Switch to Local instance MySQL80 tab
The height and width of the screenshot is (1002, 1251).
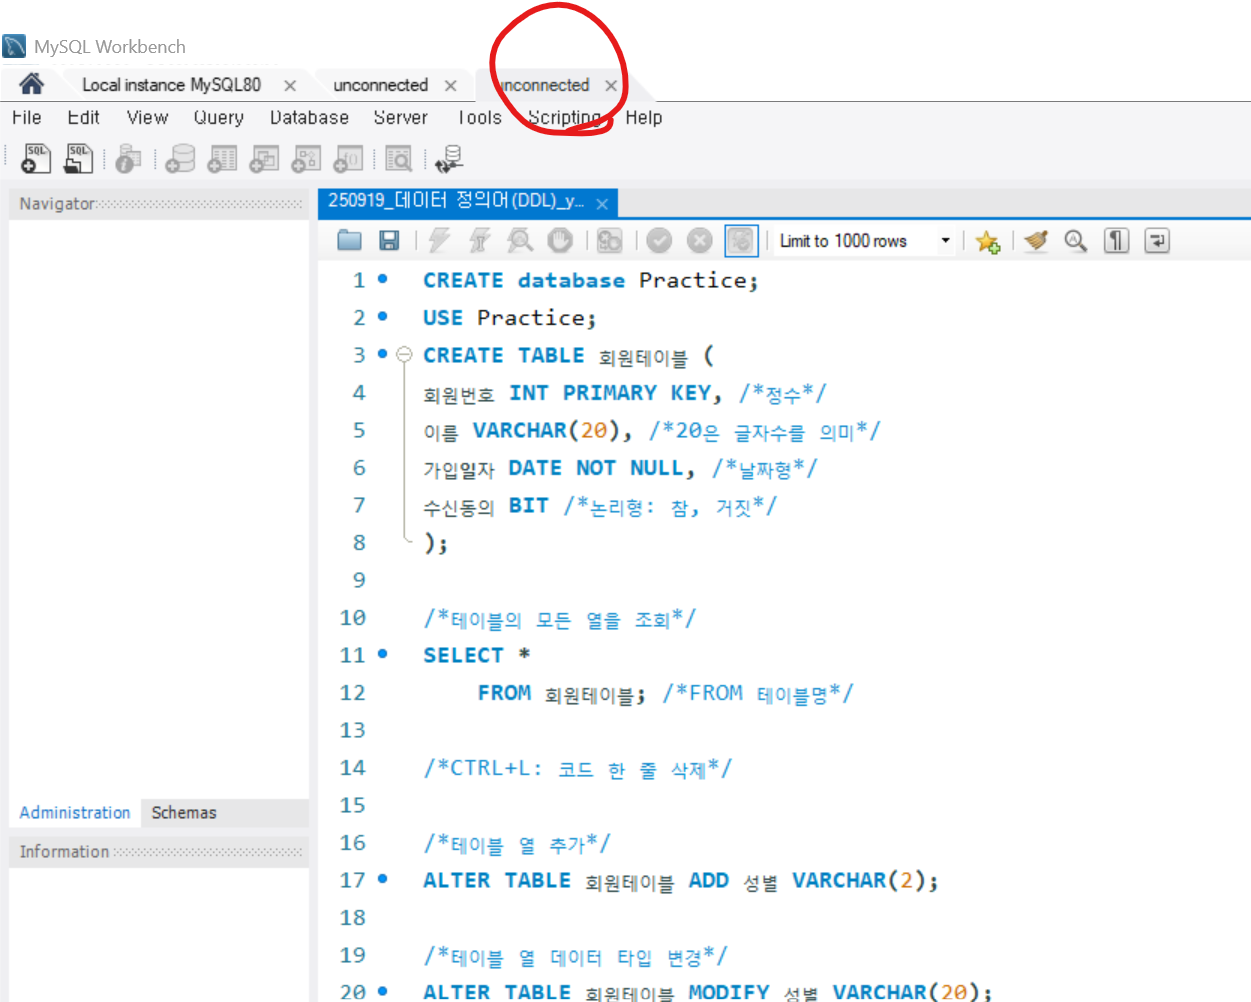(171, 85)
